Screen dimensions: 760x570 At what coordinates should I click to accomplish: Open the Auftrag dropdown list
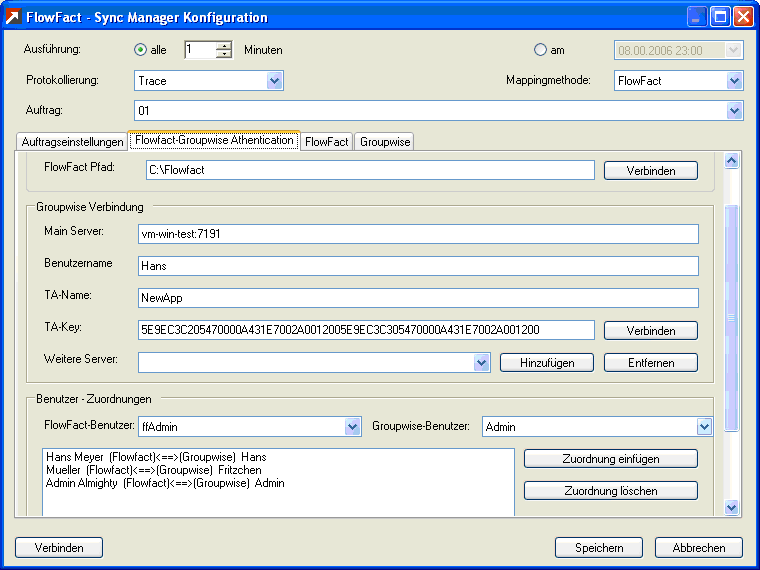pos(734,111)
